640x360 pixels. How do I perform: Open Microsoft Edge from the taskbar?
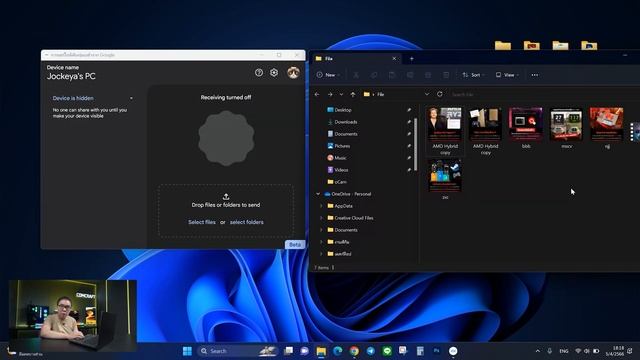tap(338, 351)
